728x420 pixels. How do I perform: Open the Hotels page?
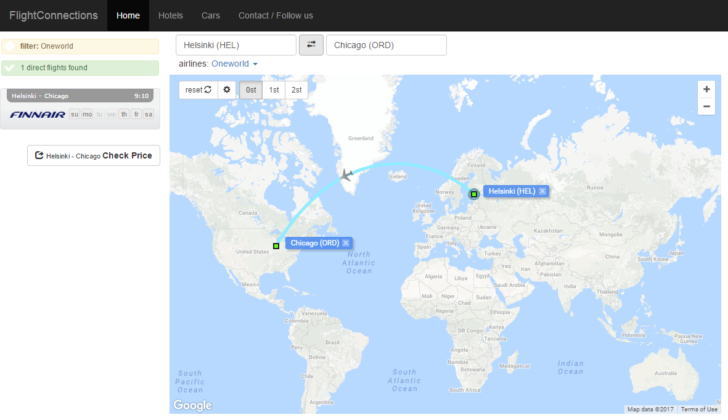click(x=170, y=15)
